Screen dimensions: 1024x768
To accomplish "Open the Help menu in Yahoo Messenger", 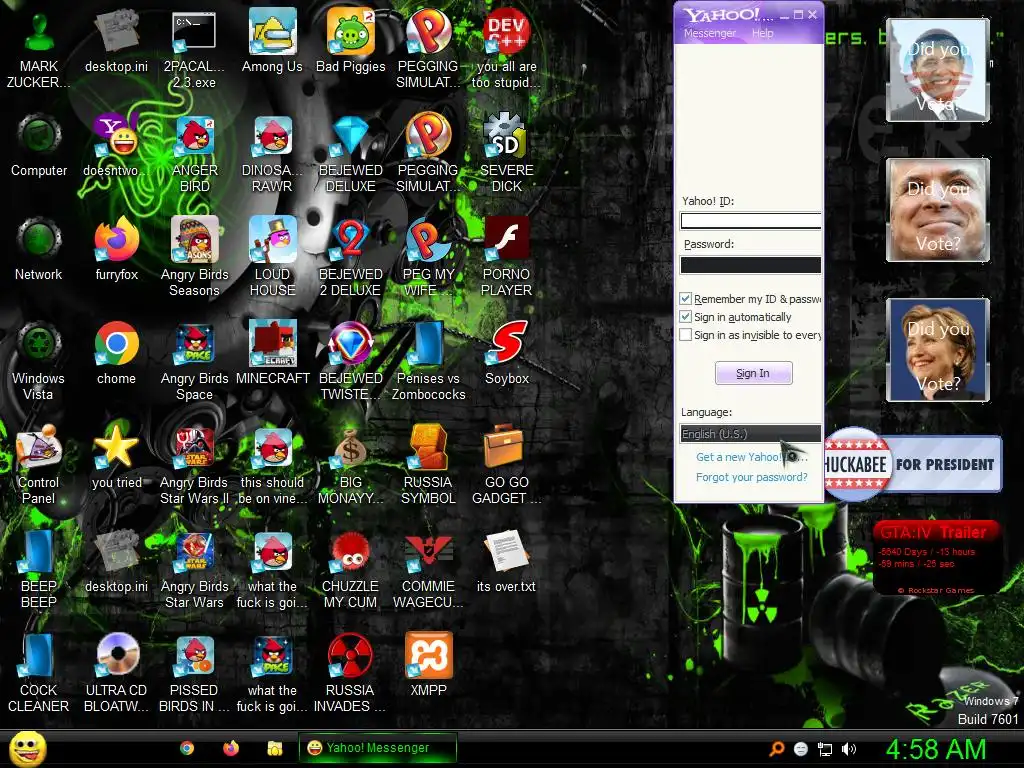I will (762, 33).
